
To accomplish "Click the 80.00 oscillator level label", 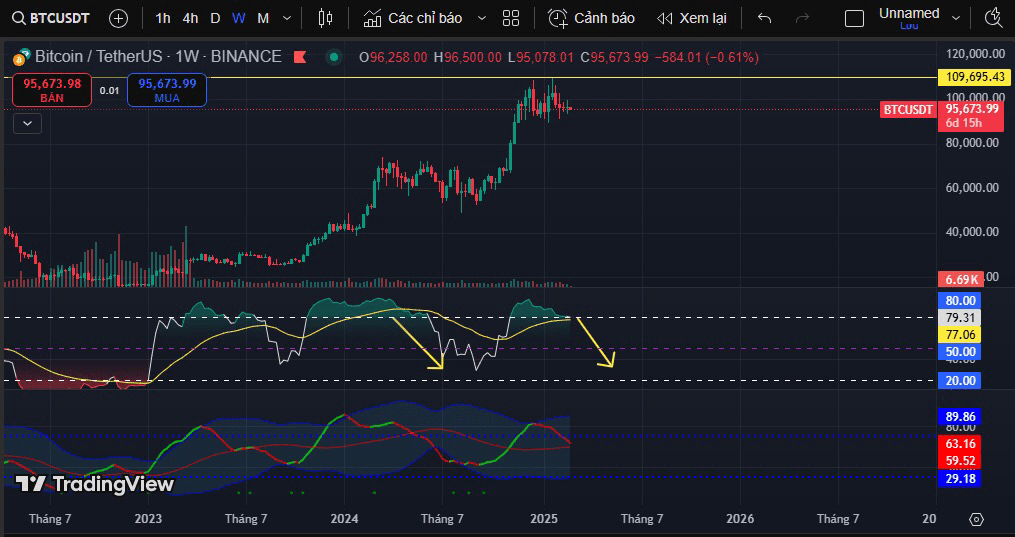I will pyautogui.click(x=960, y=301).
